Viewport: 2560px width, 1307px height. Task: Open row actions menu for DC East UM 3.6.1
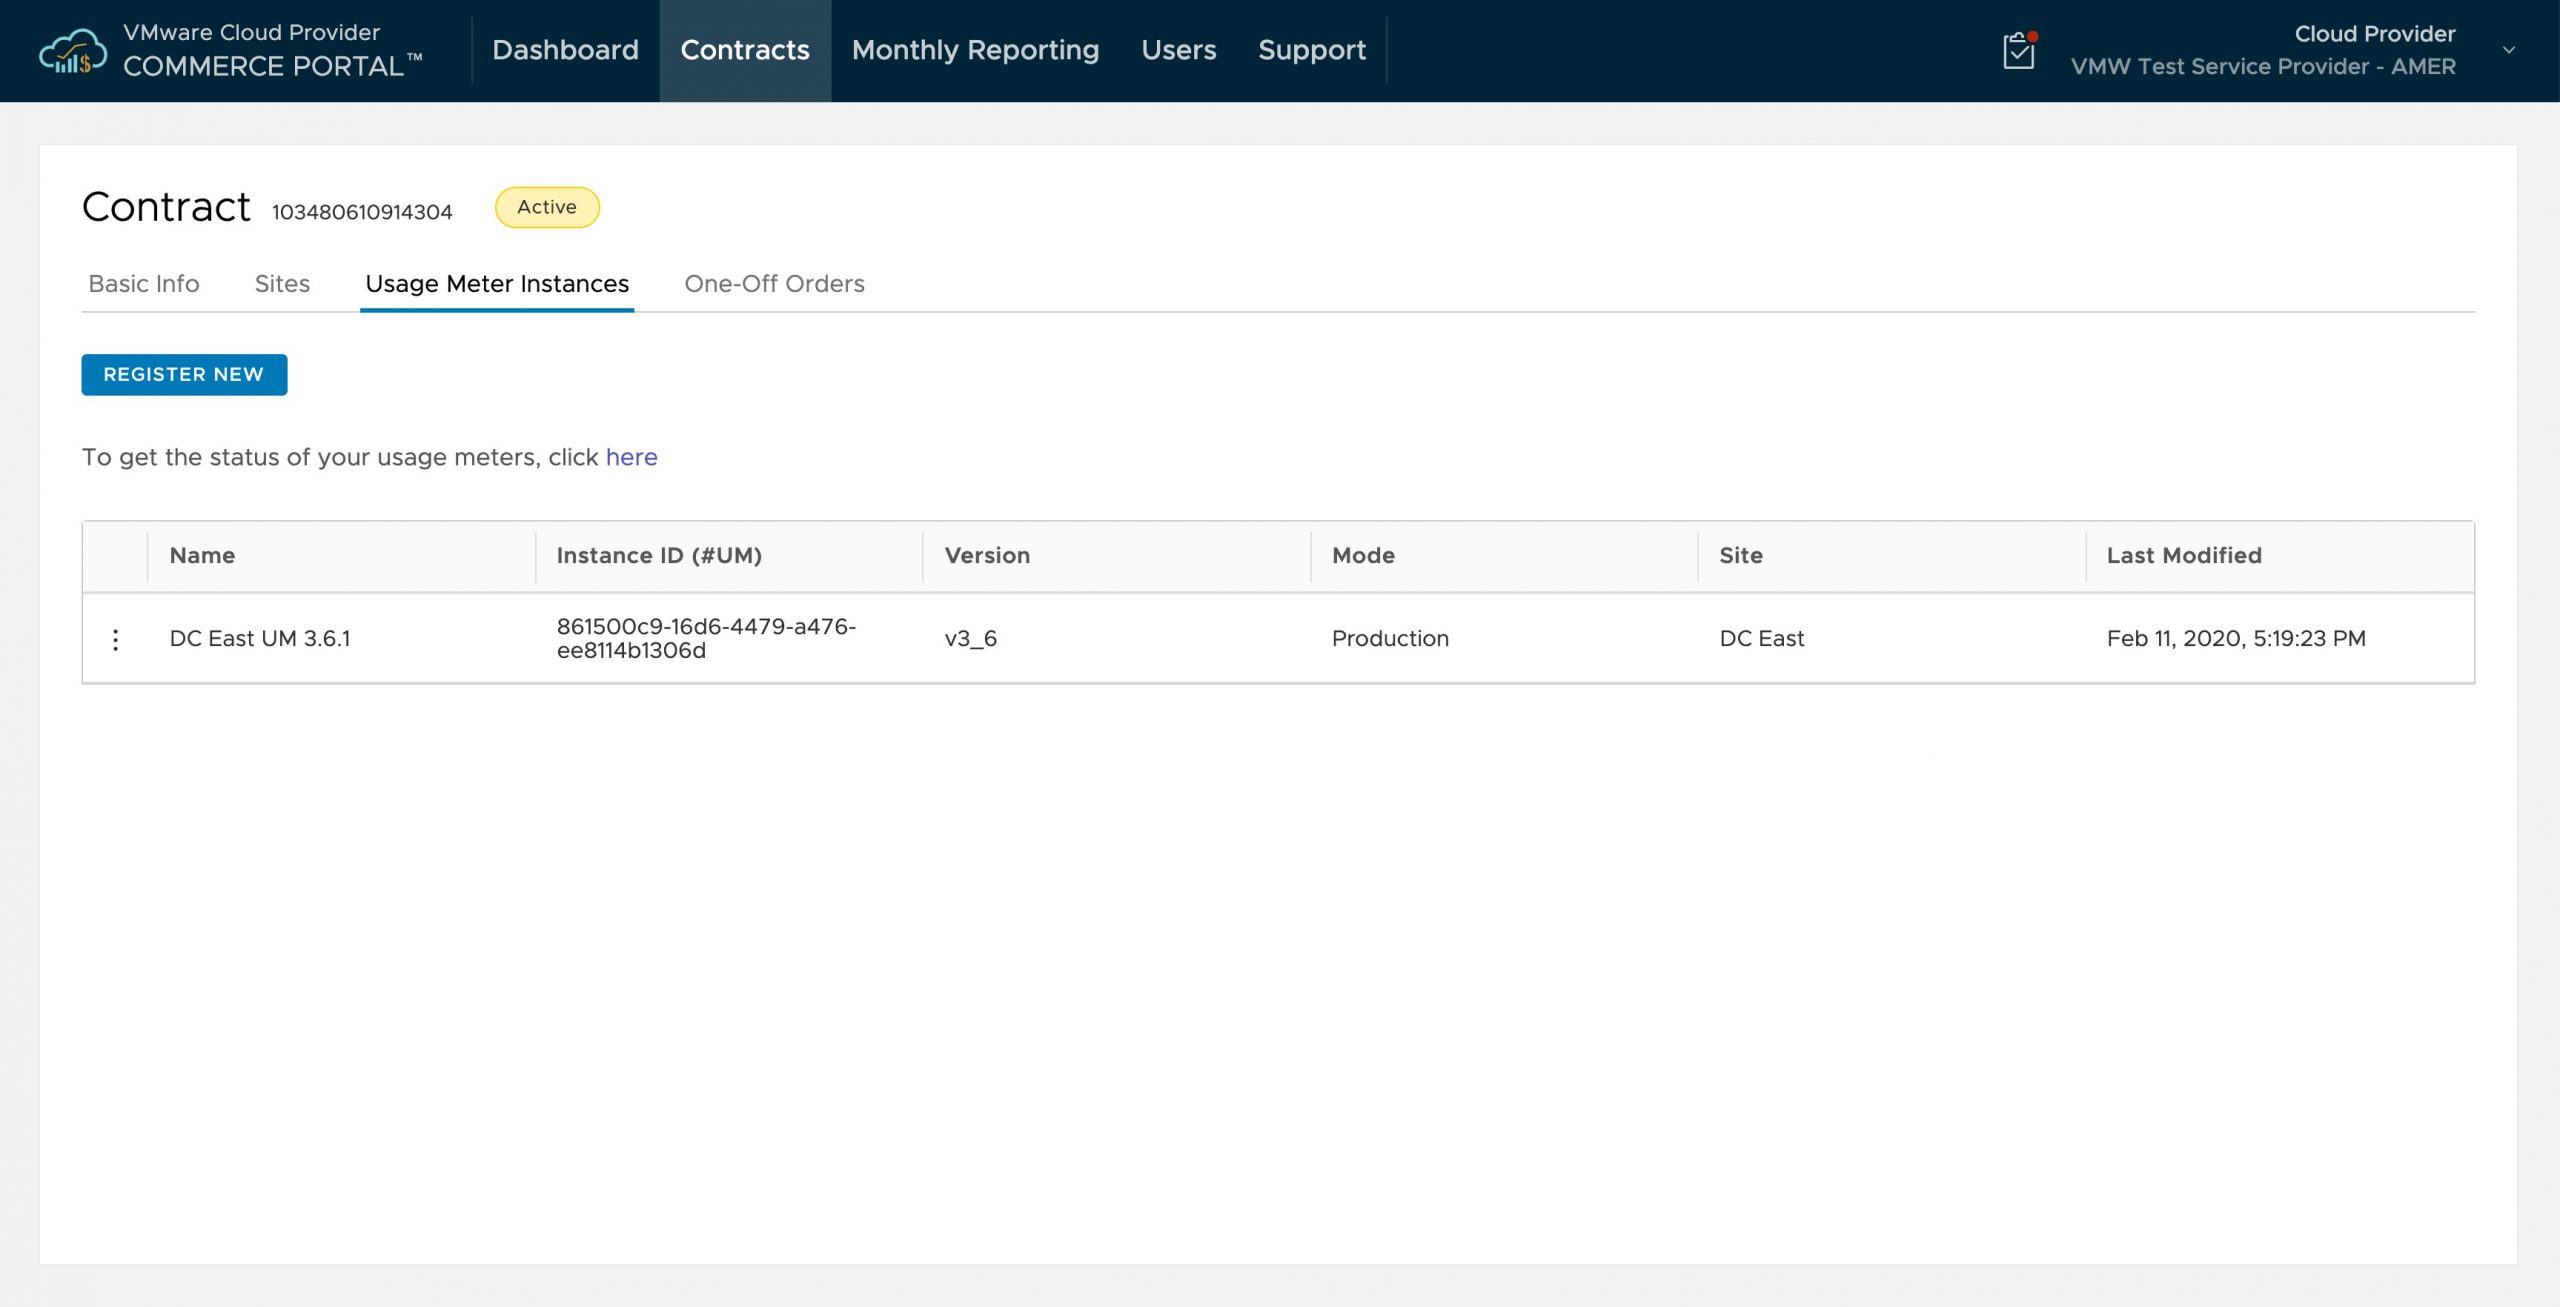pyautogui.click(x=116, y=639)
